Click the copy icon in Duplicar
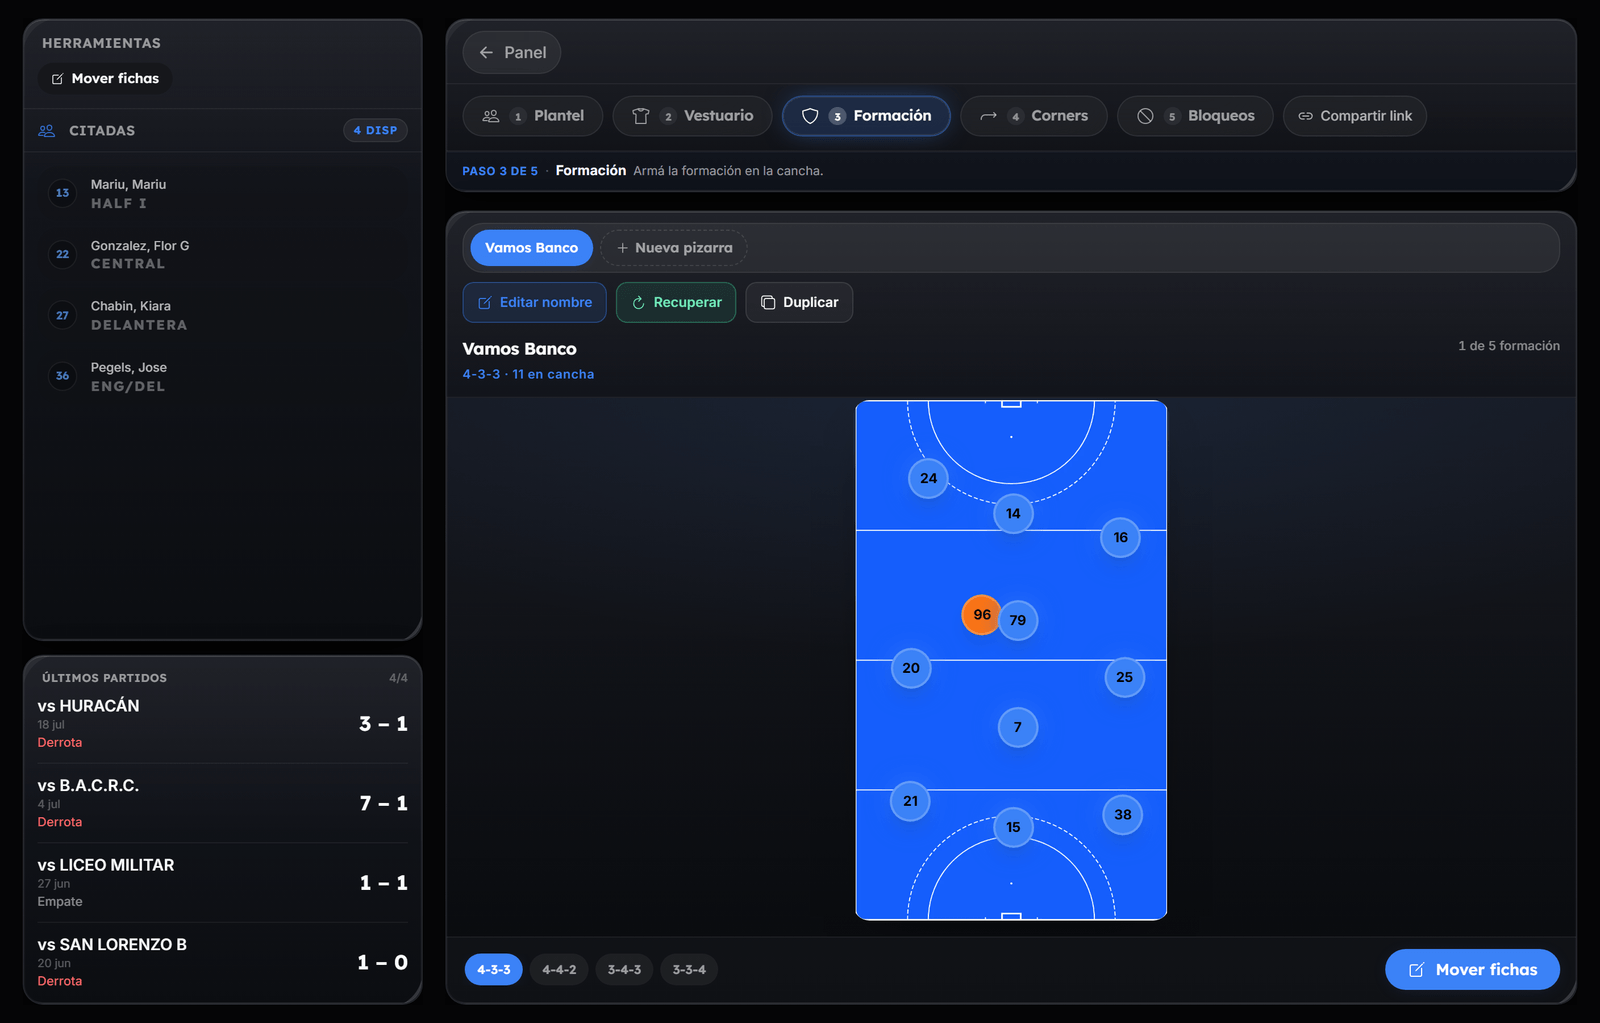Viewport: 1600px width, 1023px height. pos(768,303)
